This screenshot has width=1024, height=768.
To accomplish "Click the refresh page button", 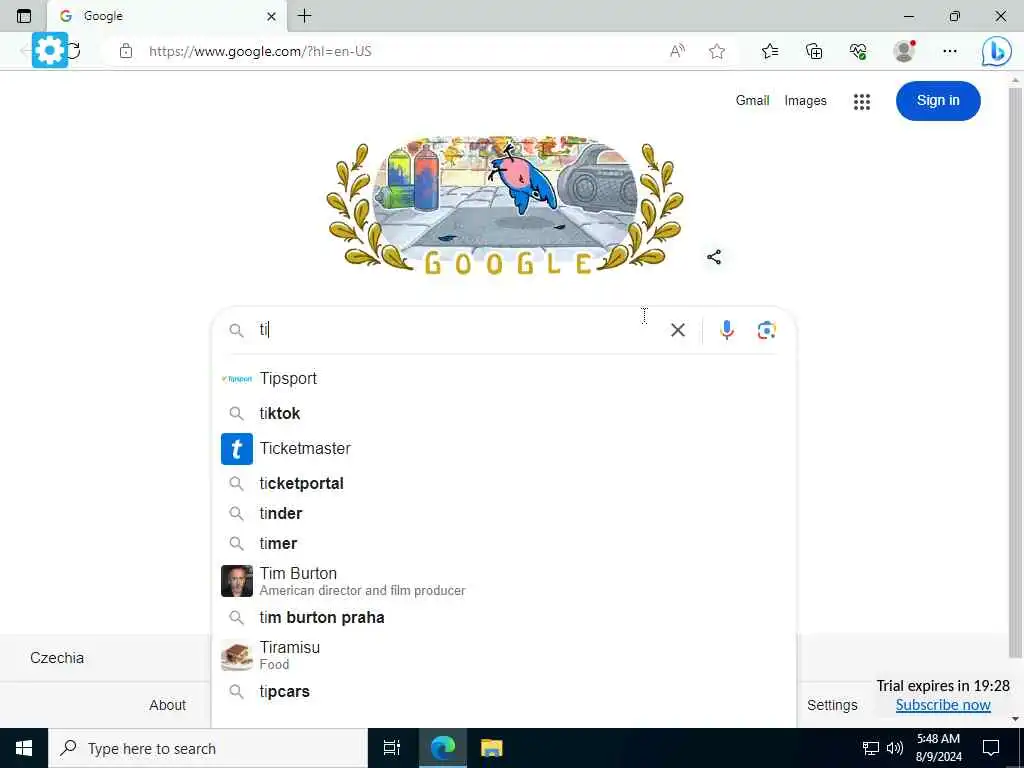I will 74,50.
